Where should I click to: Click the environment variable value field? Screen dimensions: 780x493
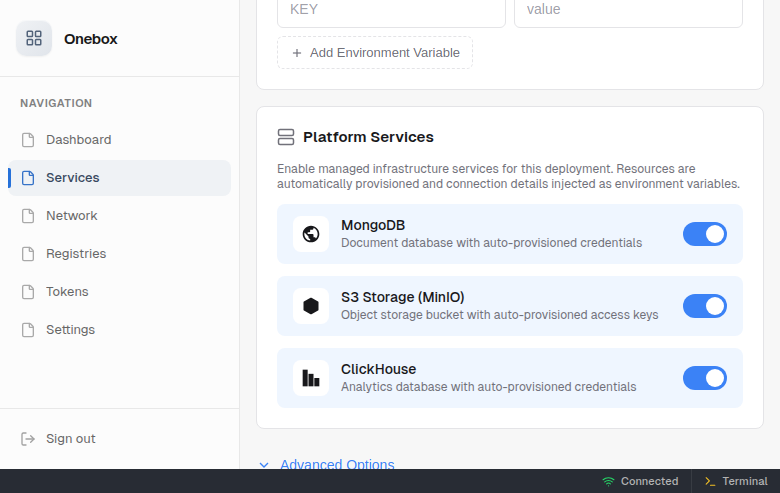628,10
